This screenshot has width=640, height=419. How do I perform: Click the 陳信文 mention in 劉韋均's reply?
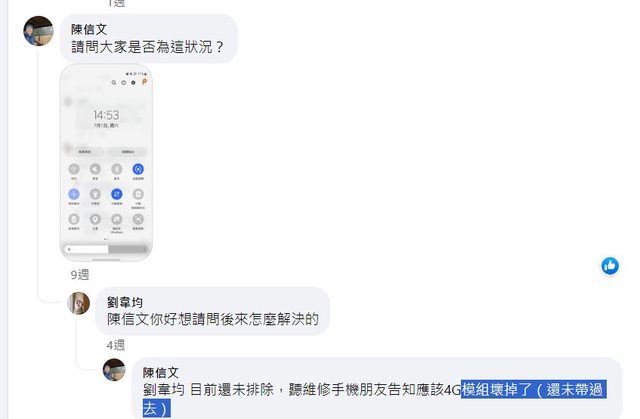point(128,319)
